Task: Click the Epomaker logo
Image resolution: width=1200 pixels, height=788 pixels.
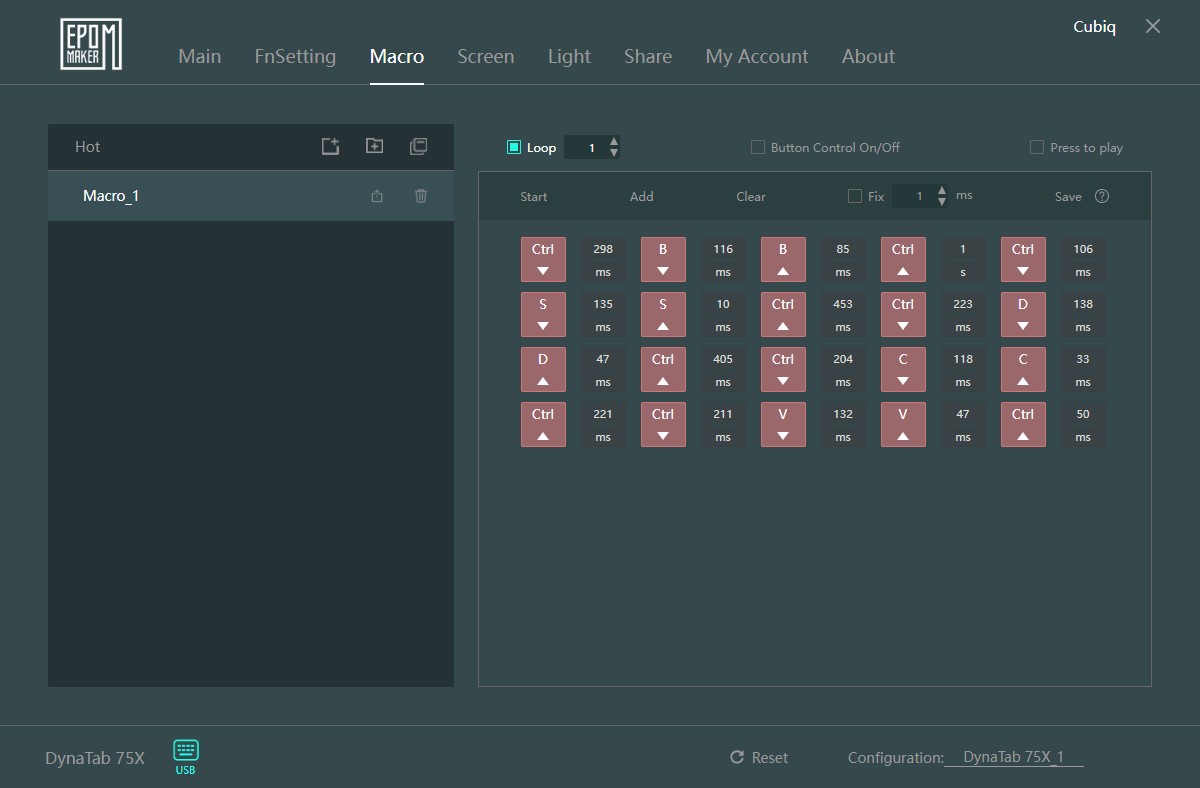Action: point(90,44)
